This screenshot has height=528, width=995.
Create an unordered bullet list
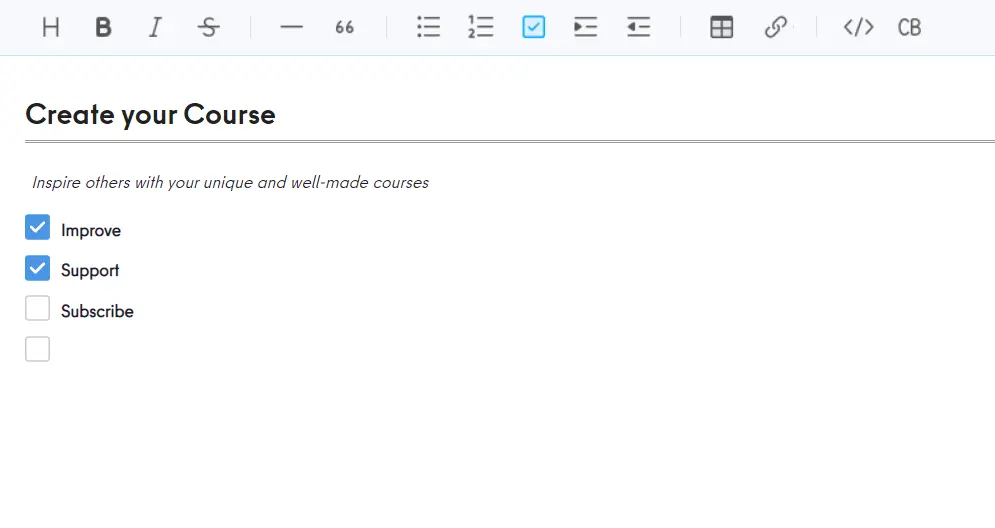tap(429, 28)
